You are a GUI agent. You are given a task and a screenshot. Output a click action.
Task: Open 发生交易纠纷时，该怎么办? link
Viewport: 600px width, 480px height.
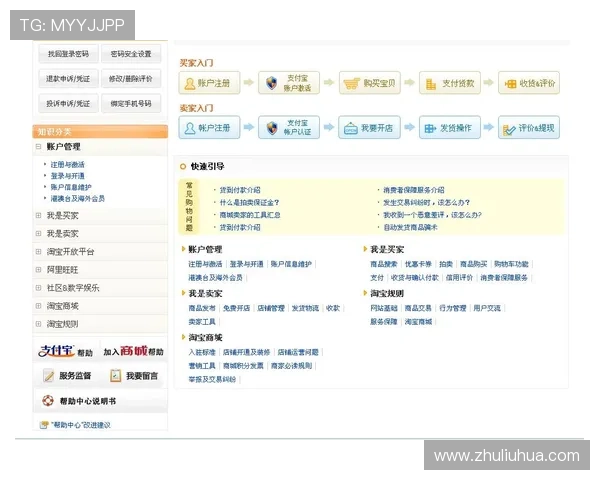pyautogui.click(x=426, y=202)
